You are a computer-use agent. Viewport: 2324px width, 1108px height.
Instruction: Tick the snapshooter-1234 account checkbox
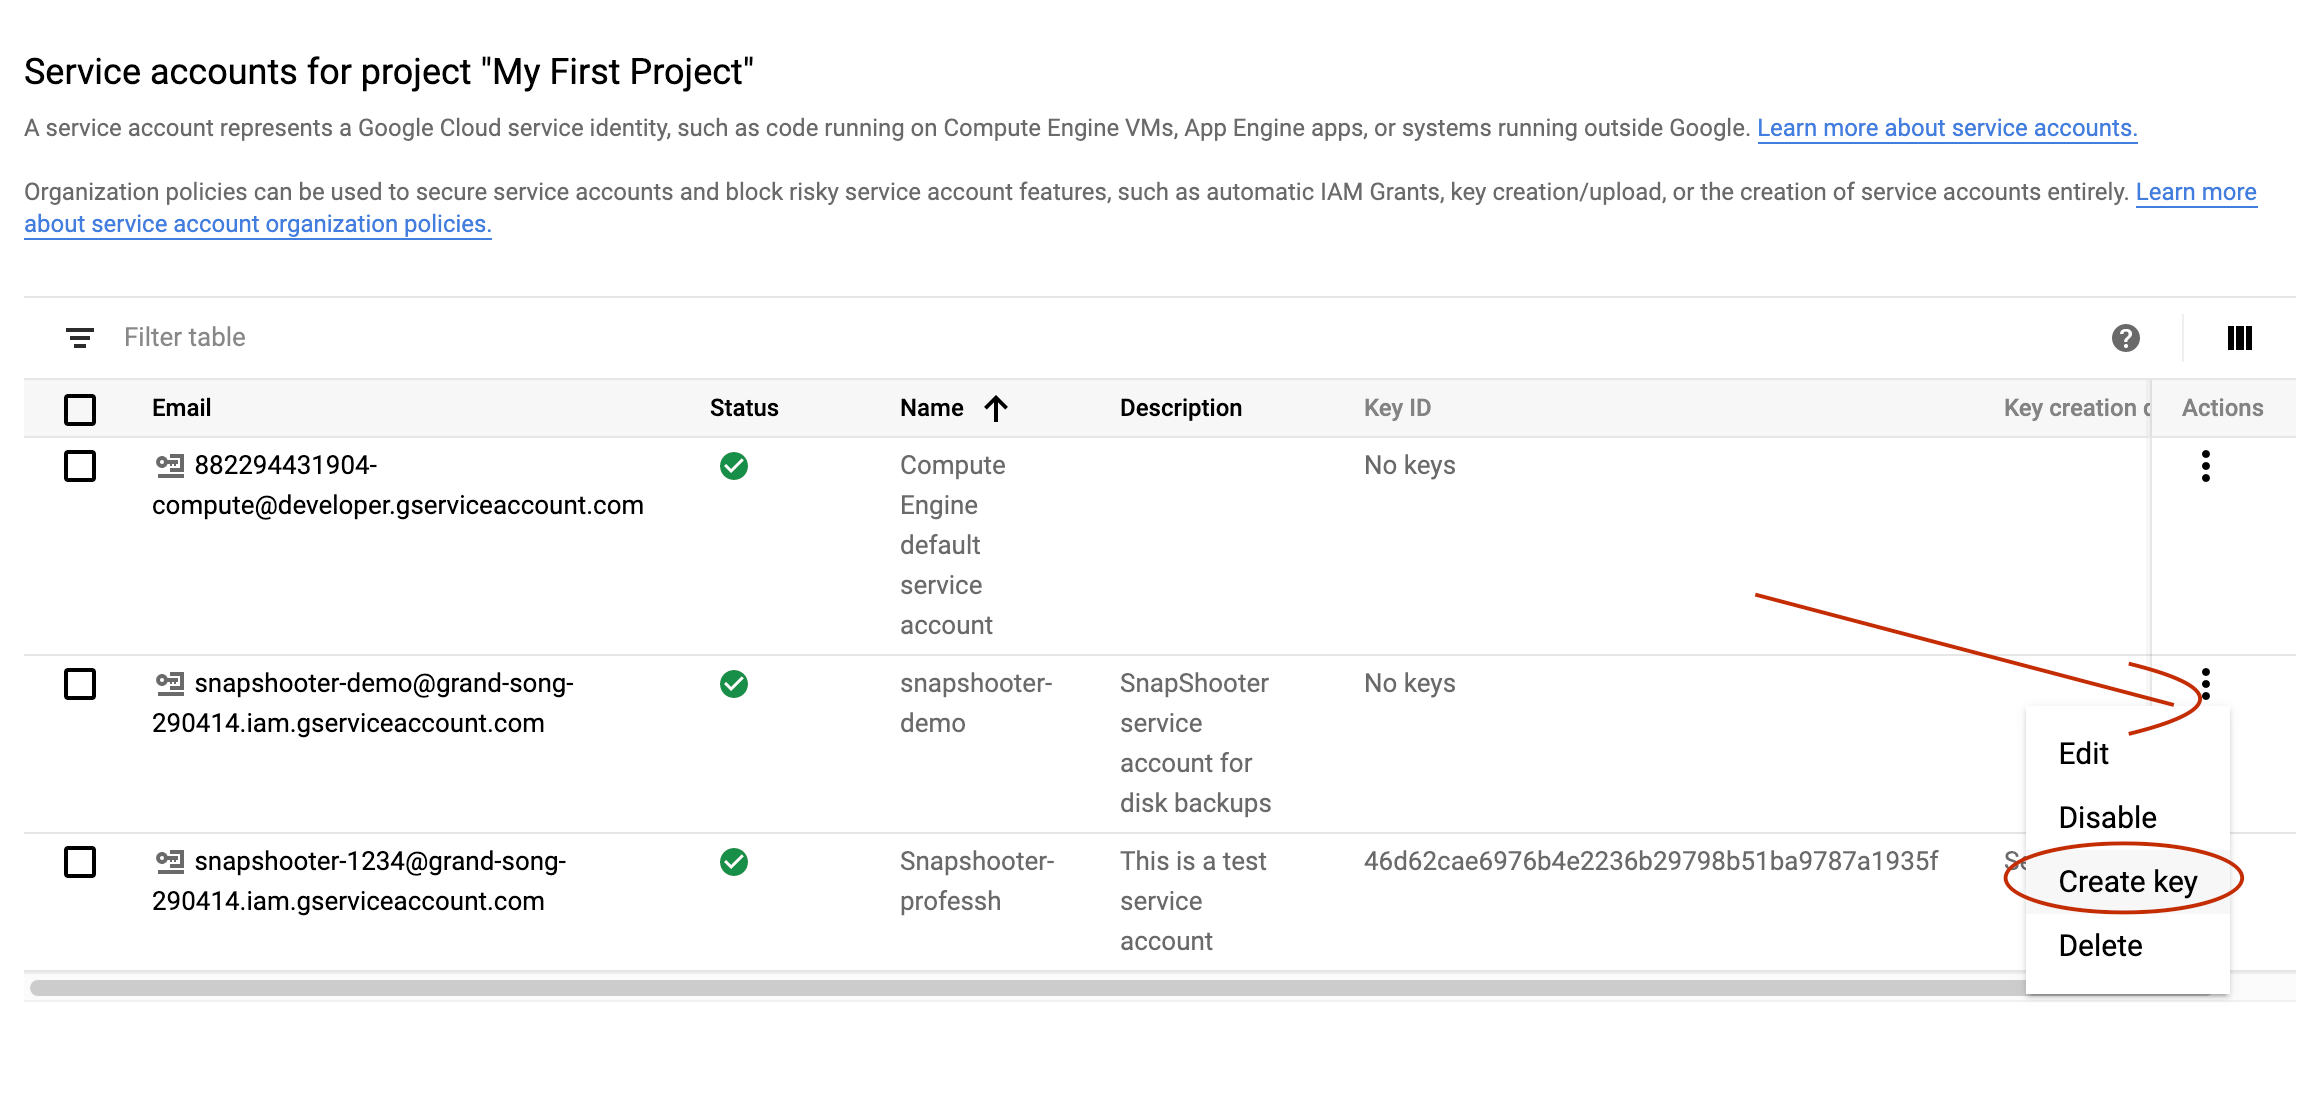[x=80, y=862]
